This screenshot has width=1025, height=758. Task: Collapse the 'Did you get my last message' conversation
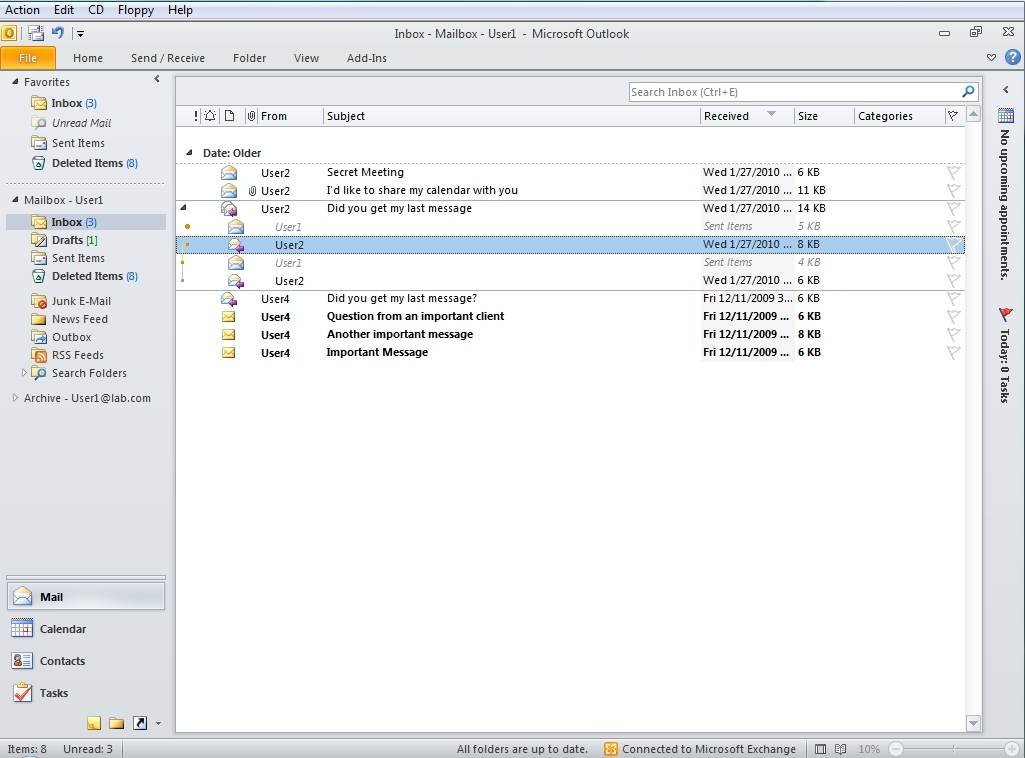pos(184,208)
